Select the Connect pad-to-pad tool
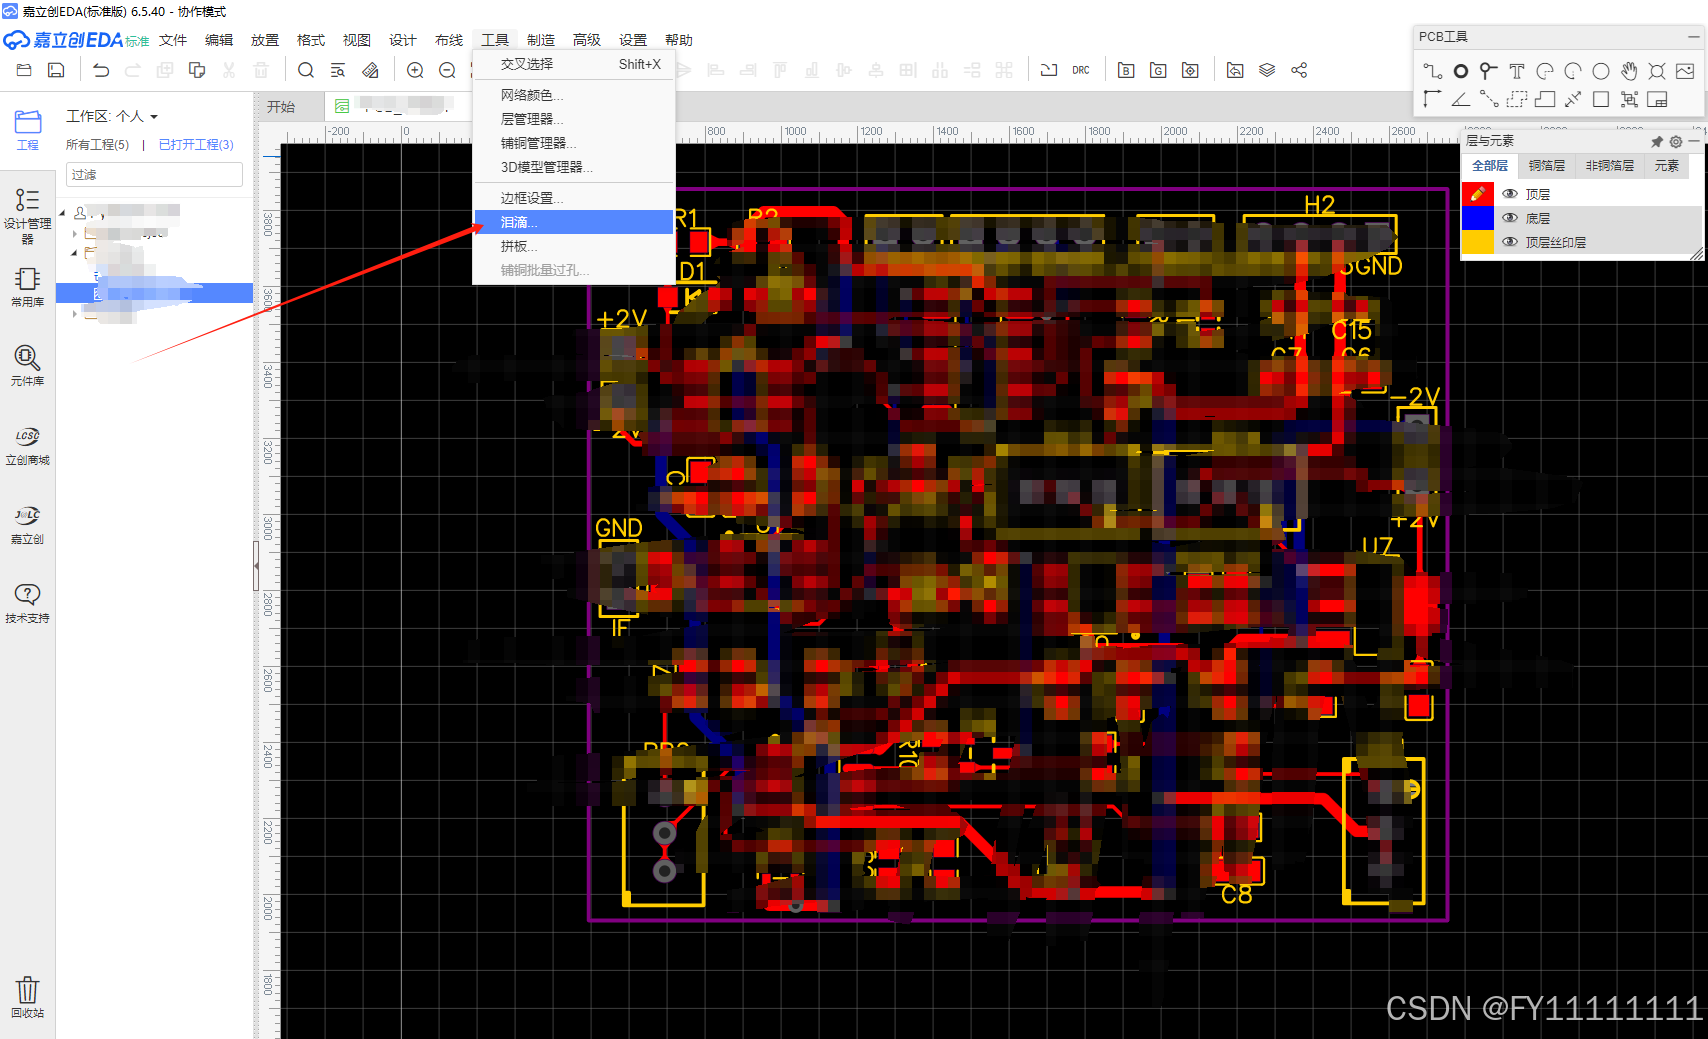This screenshot has width=1708, height=1039. (x=1489, y=99)
